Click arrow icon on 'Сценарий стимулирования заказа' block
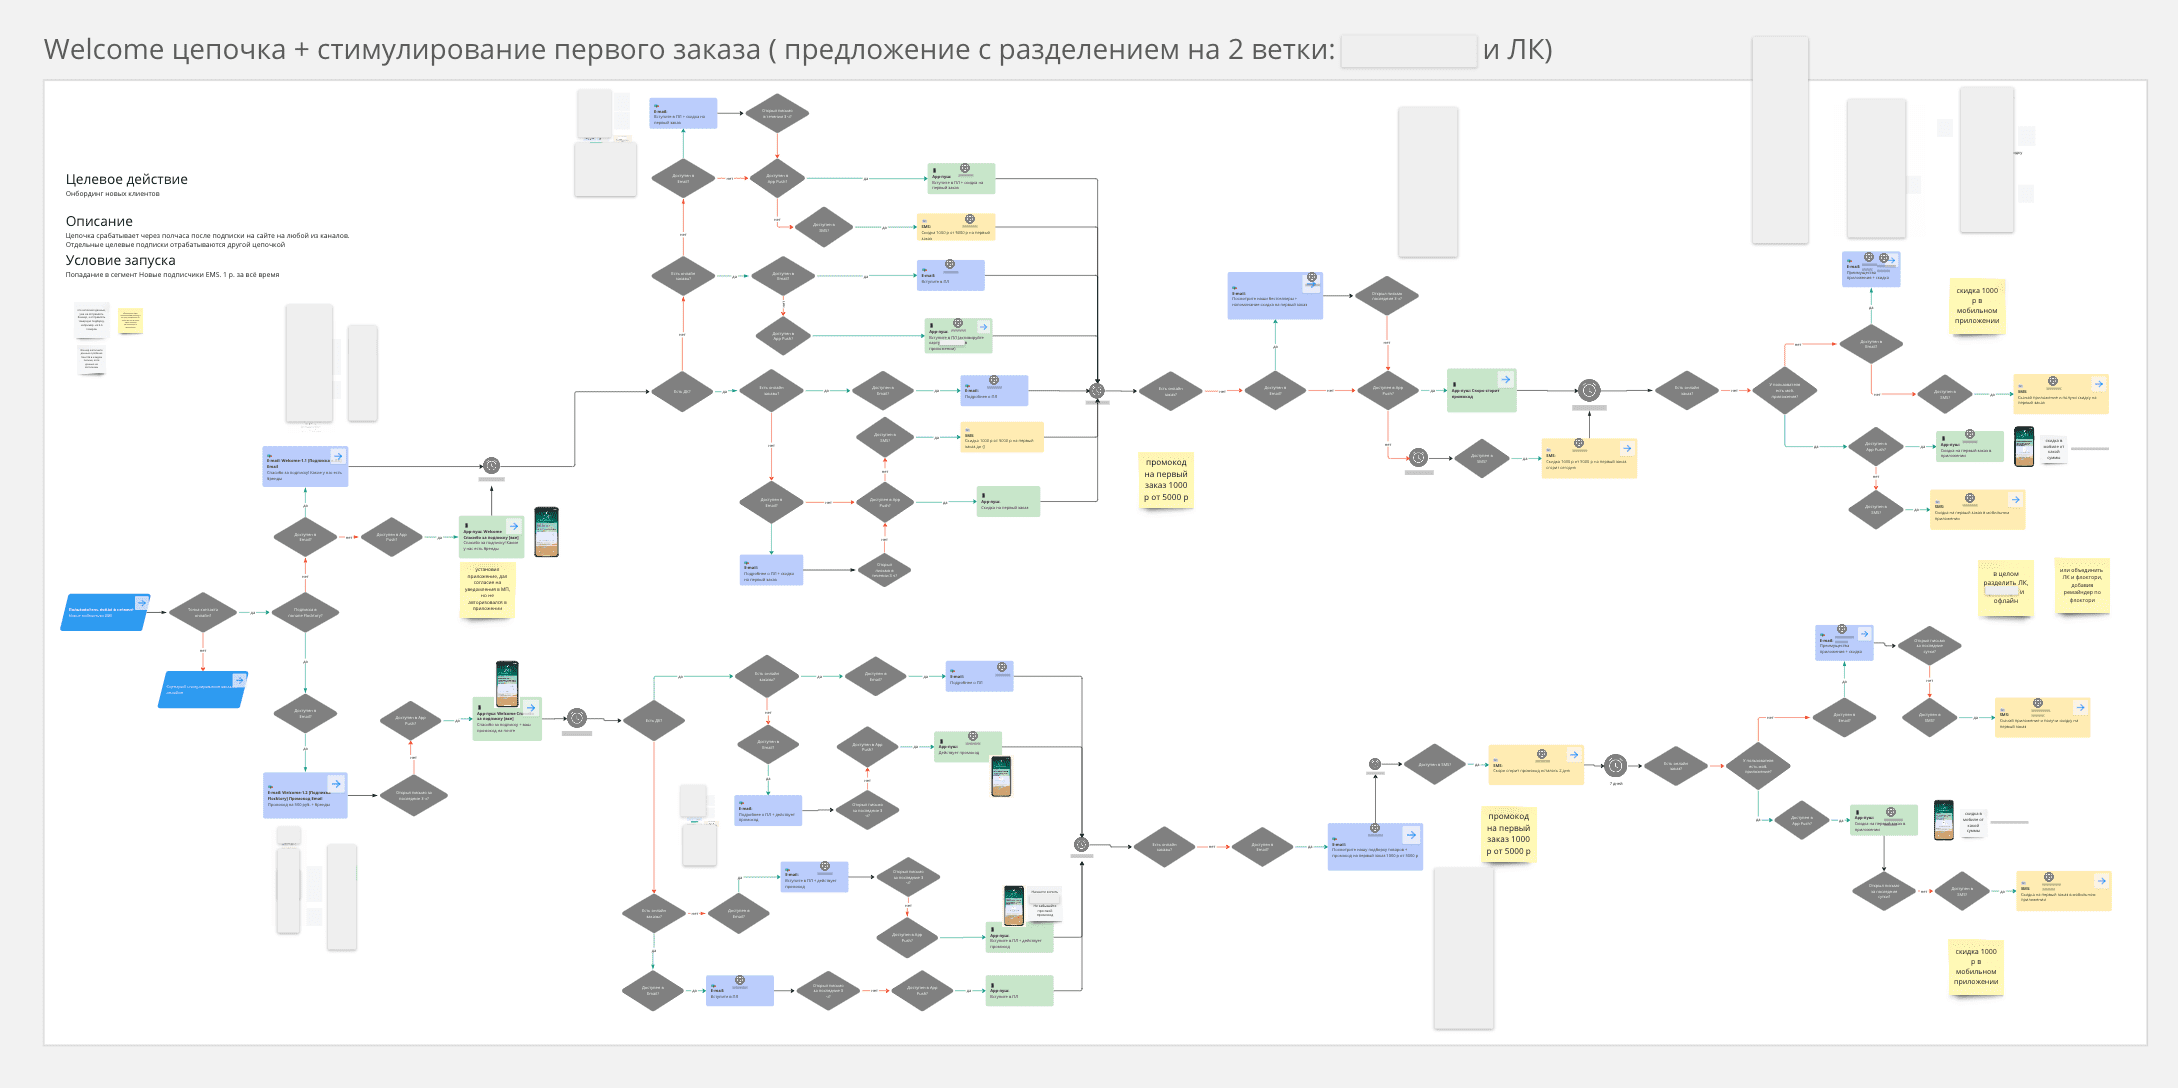This screenshot has width=2178, height=1088. [238, 680]
